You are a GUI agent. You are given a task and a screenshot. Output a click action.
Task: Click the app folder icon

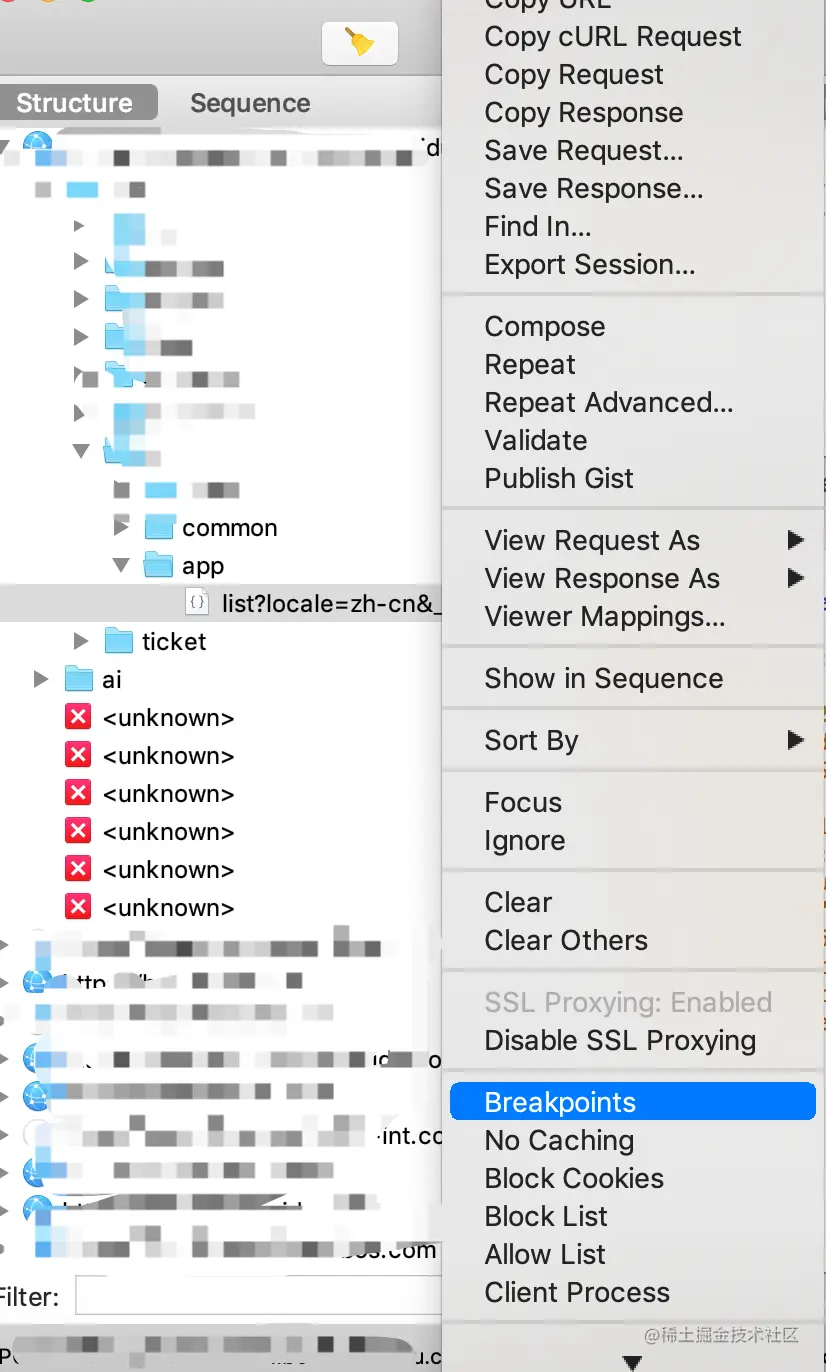point(160,566)
